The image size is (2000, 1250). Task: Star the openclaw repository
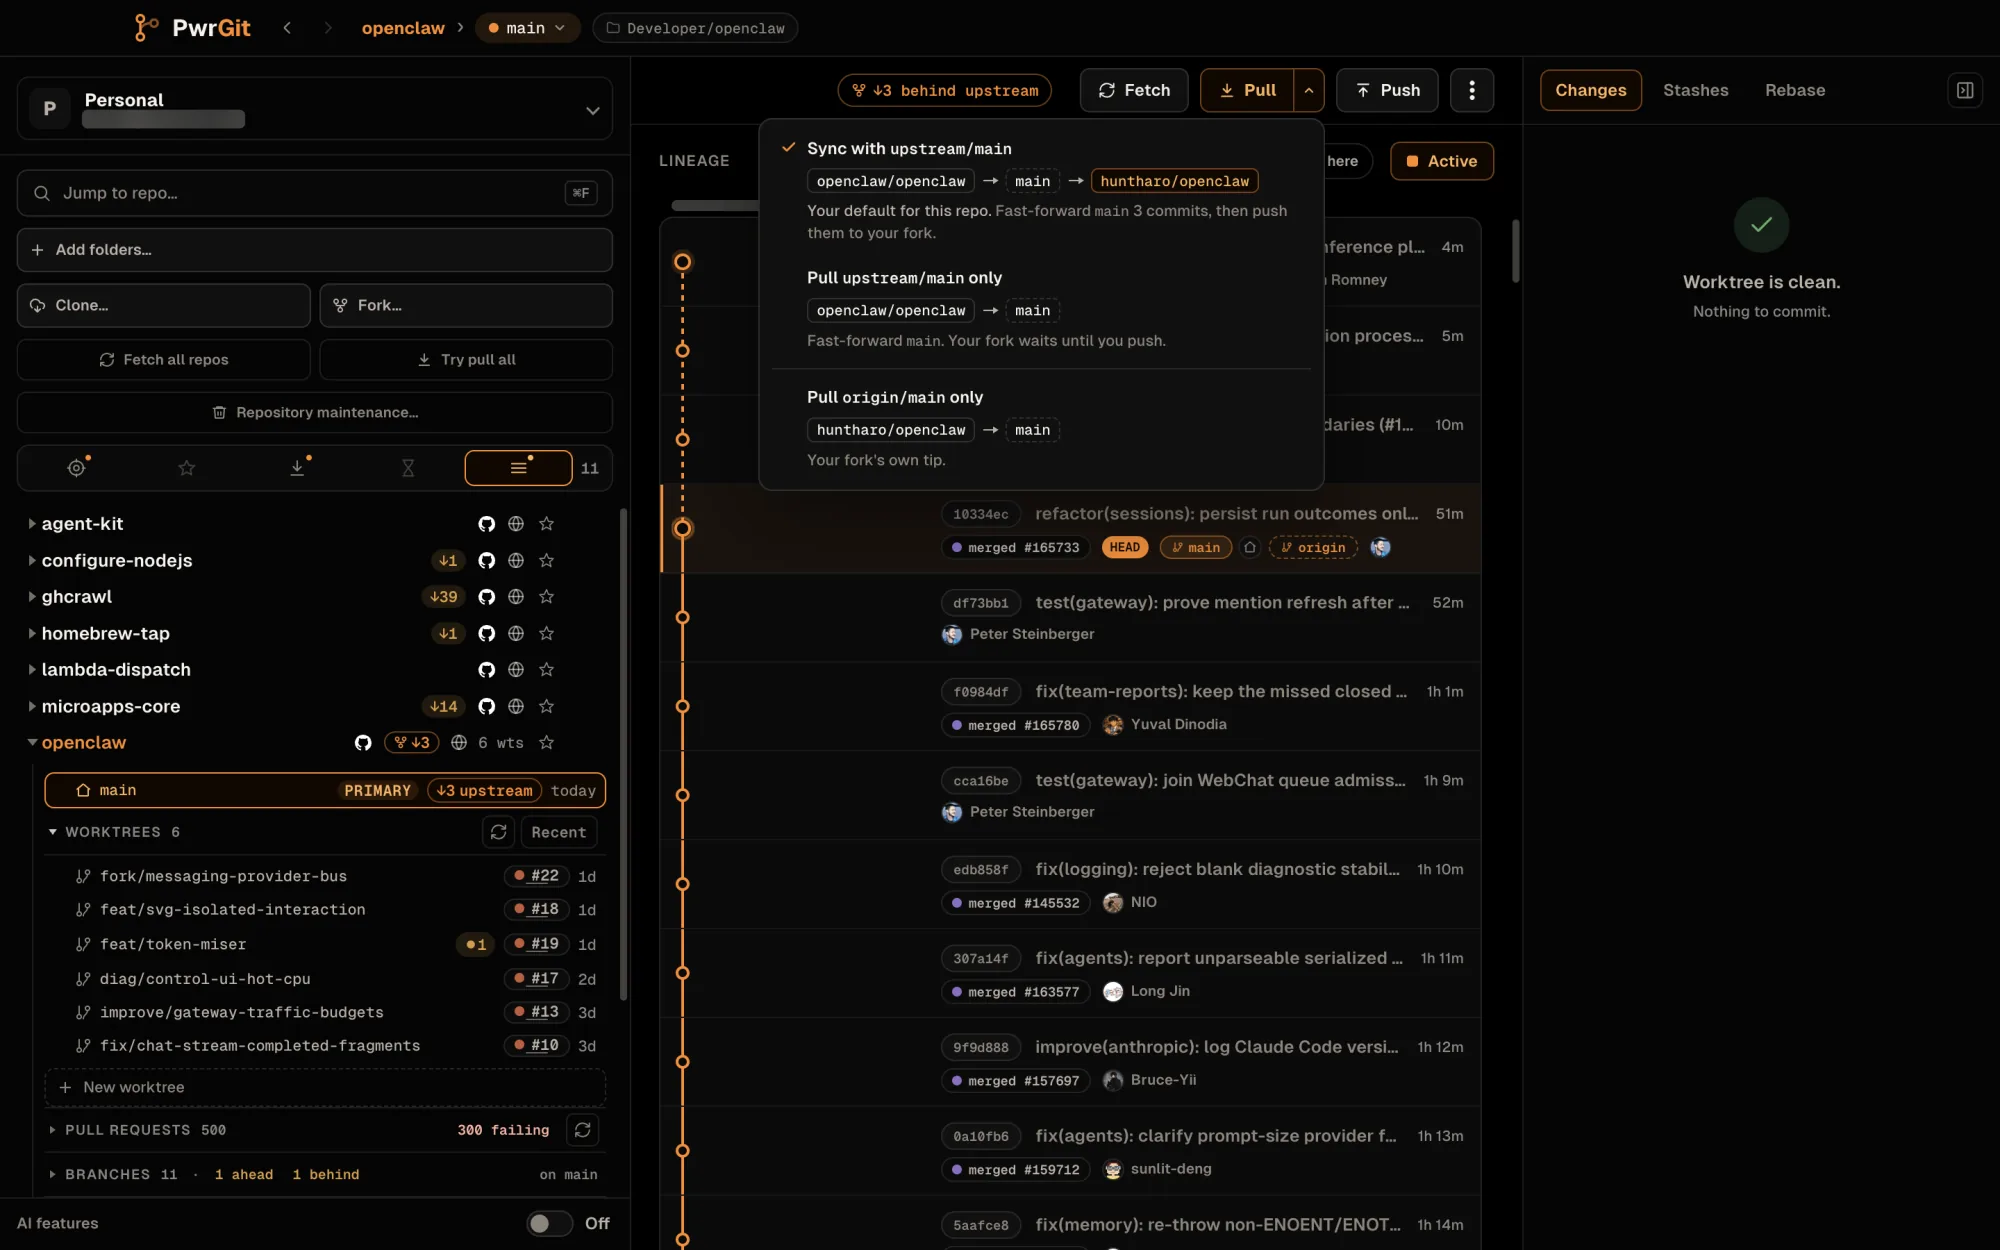(x=546, y=743)
